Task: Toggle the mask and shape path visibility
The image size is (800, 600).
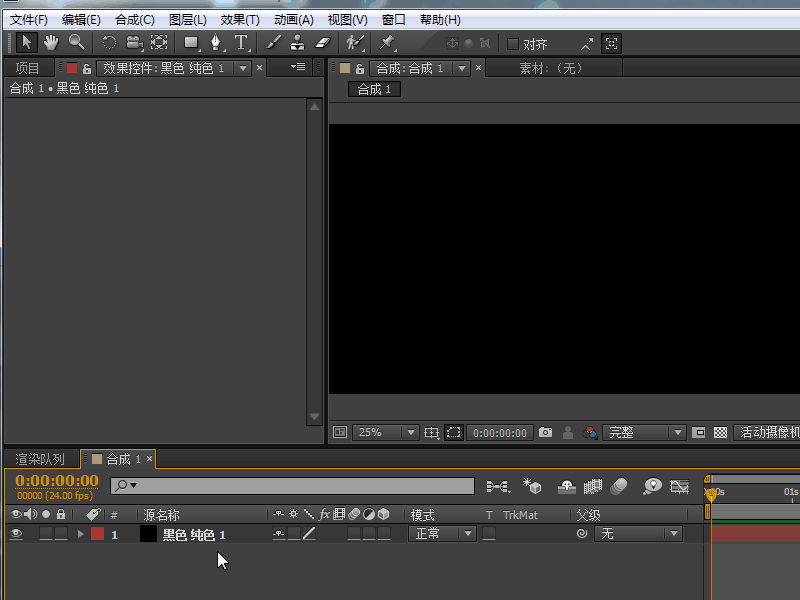Action: (454, 433)
